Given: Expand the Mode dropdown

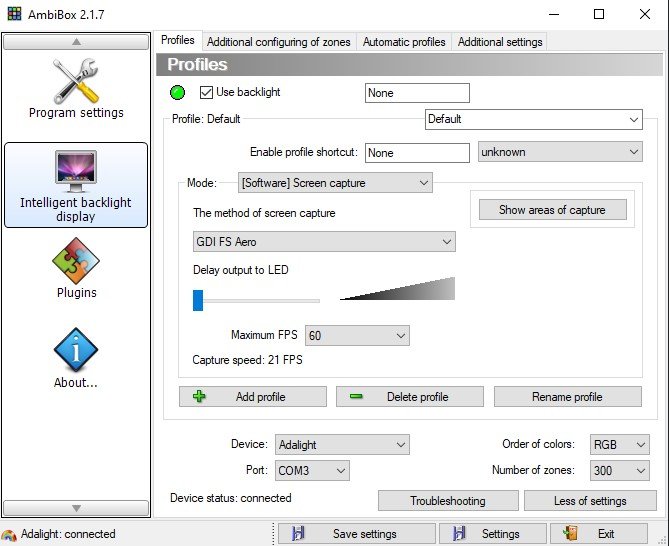Looking at the screenshot, I should point(335,183).
